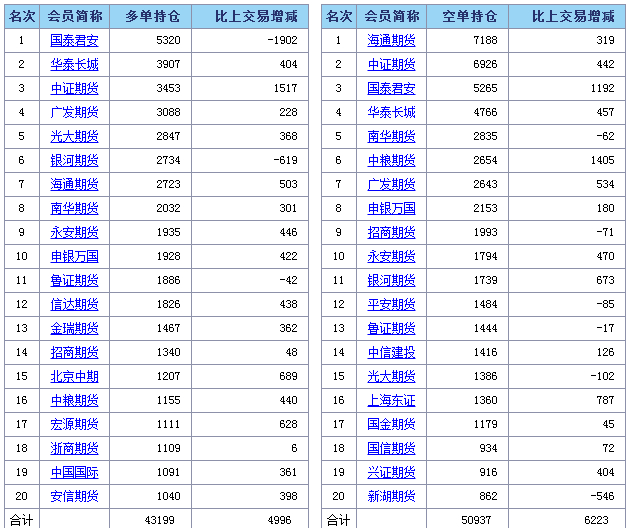630x528 pixels.
Task: Click 永安期货 link in 多单持仓 table
Action: click(74, 232)
